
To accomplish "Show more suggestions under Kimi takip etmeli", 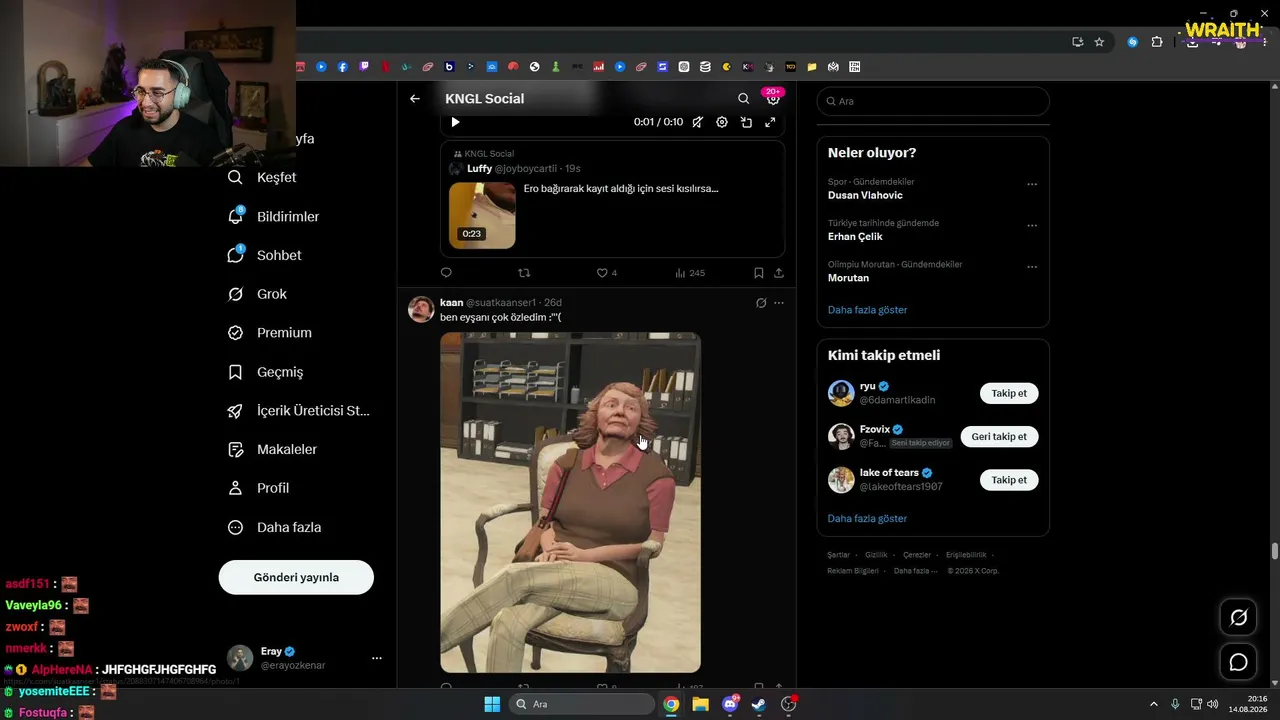I will pos(867,519).
